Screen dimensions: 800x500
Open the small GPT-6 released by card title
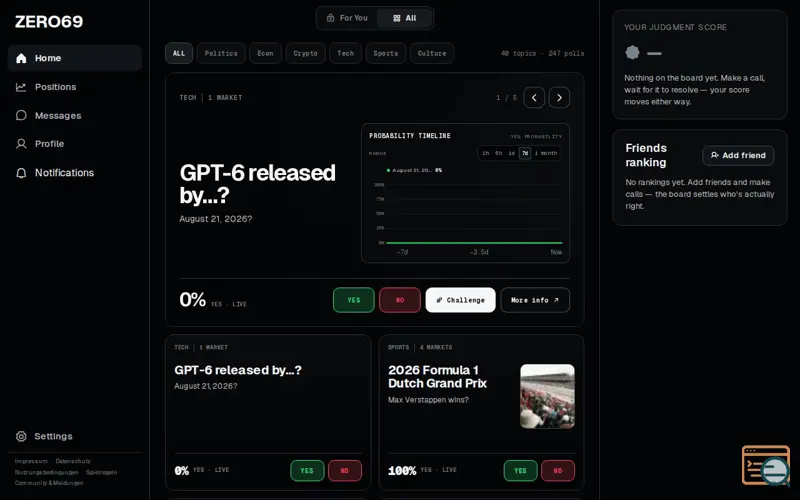click(x=238, y=370)
